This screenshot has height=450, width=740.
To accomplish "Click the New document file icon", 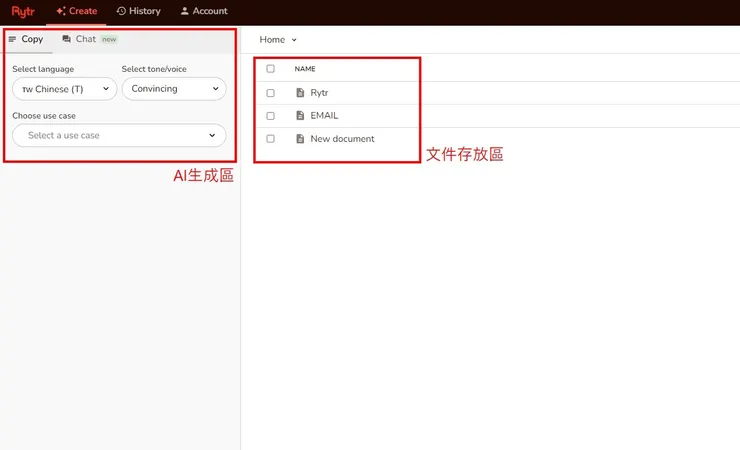I will 300,139.
